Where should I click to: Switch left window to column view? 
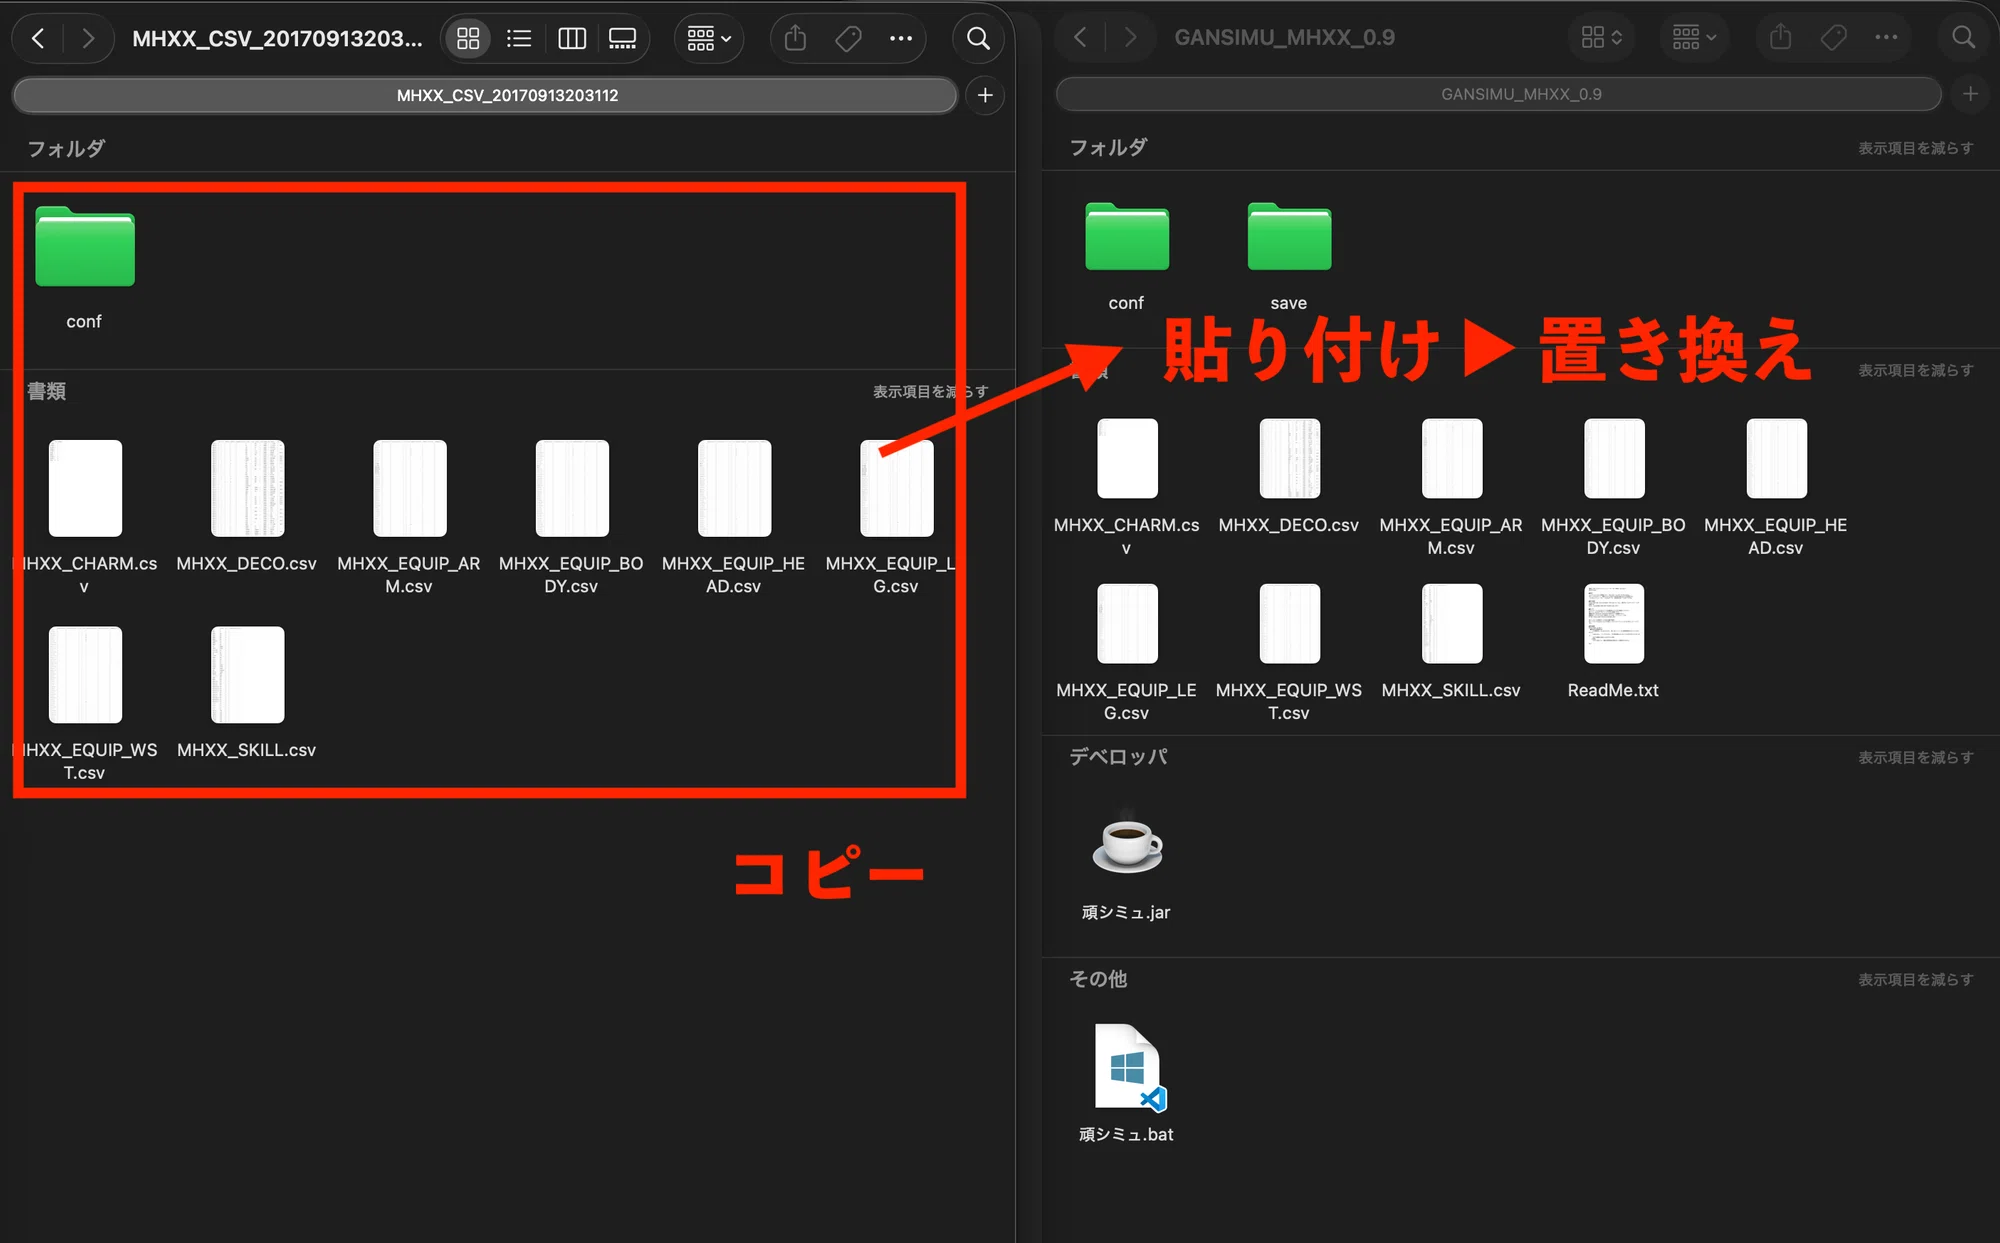pyautogui.click(x=572, y=39)
